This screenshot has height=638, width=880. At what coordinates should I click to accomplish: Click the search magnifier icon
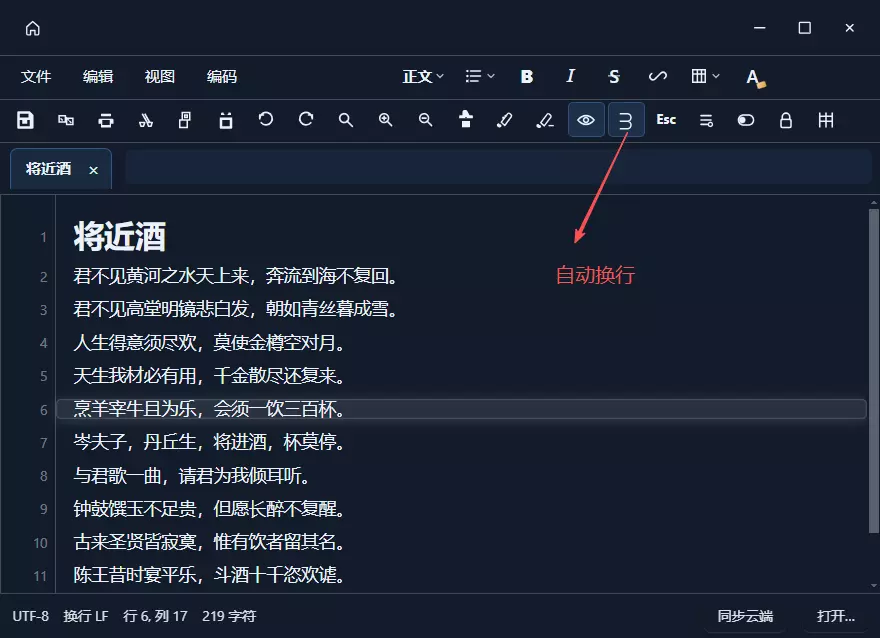pos(346,120)
